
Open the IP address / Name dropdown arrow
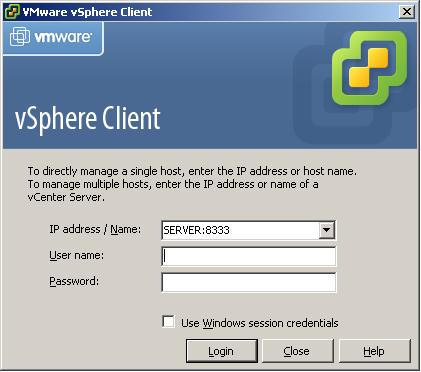[x=326, y=230]
